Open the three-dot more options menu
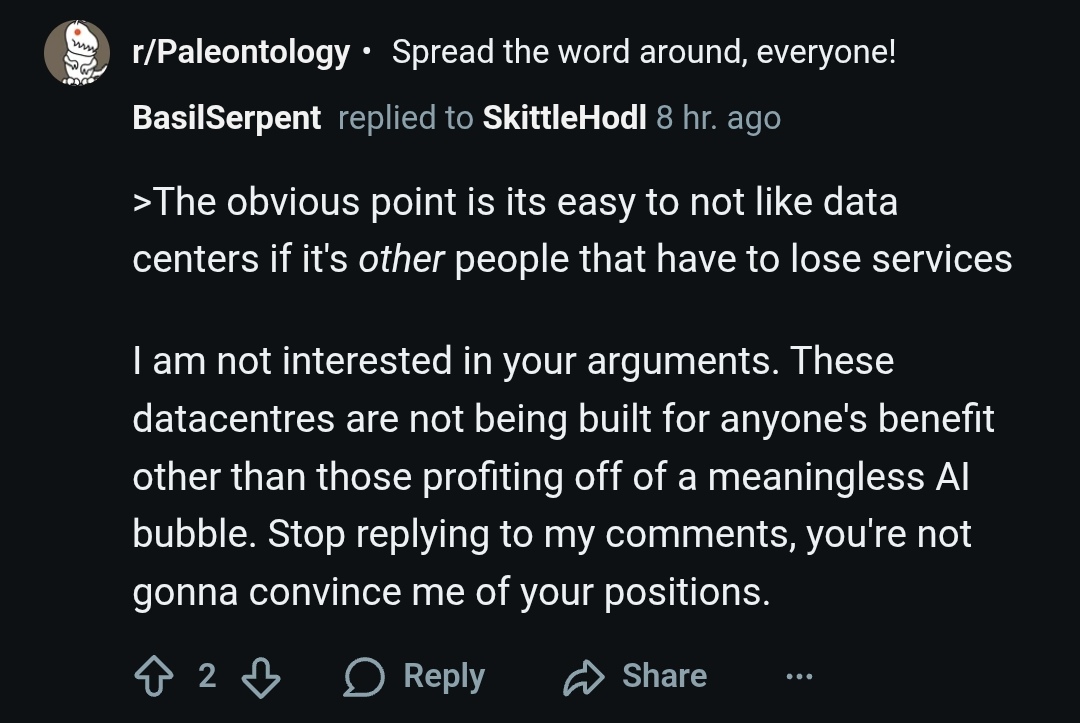 click(798, 677)
